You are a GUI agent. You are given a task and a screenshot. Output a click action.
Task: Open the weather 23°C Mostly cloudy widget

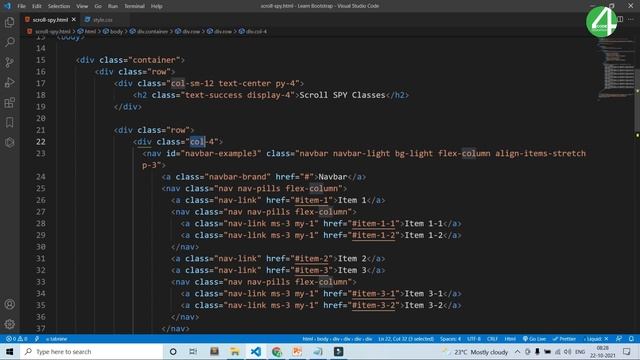[x=476, y=351]
